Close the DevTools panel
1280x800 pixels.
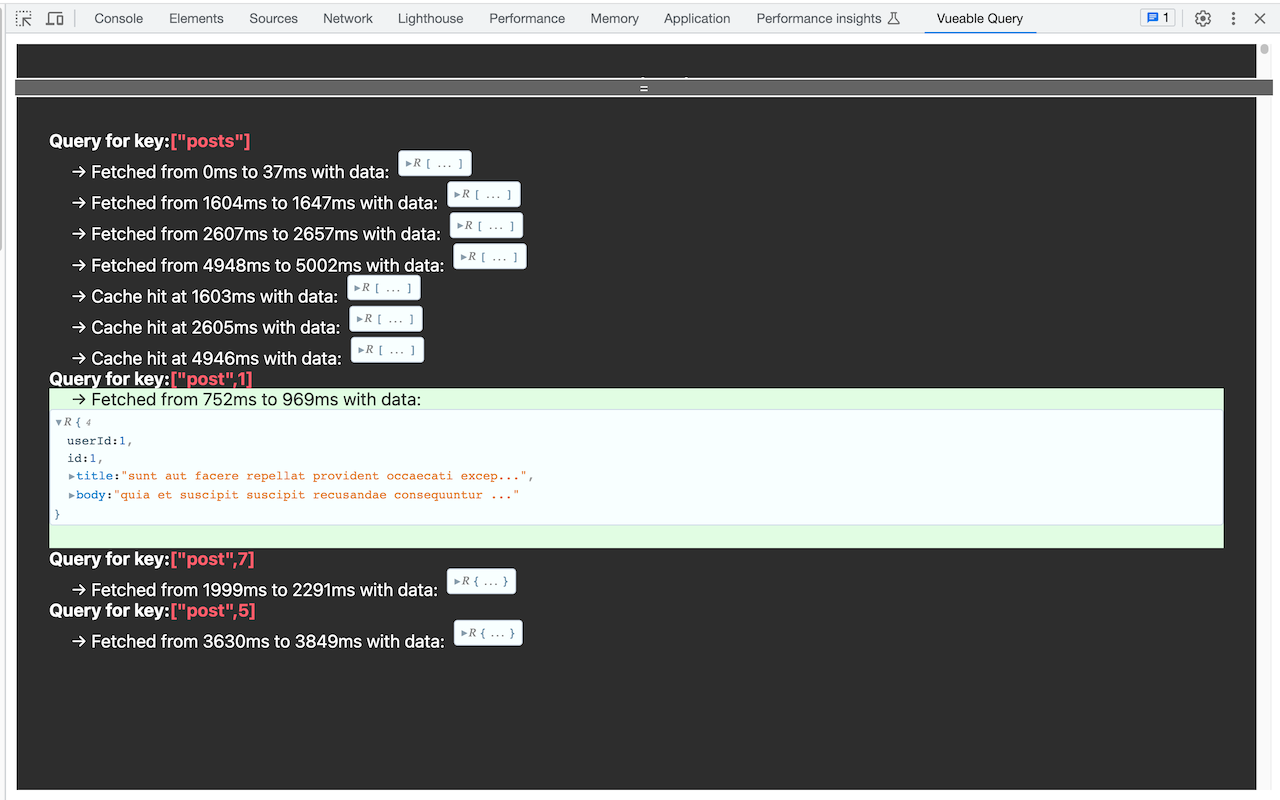tap(1260, 18)
